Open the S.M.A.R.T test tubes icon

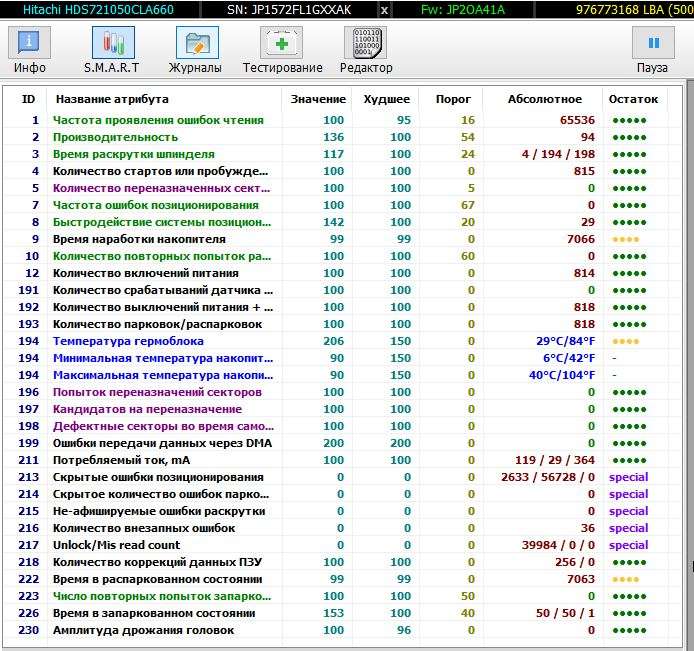point(113,42)
